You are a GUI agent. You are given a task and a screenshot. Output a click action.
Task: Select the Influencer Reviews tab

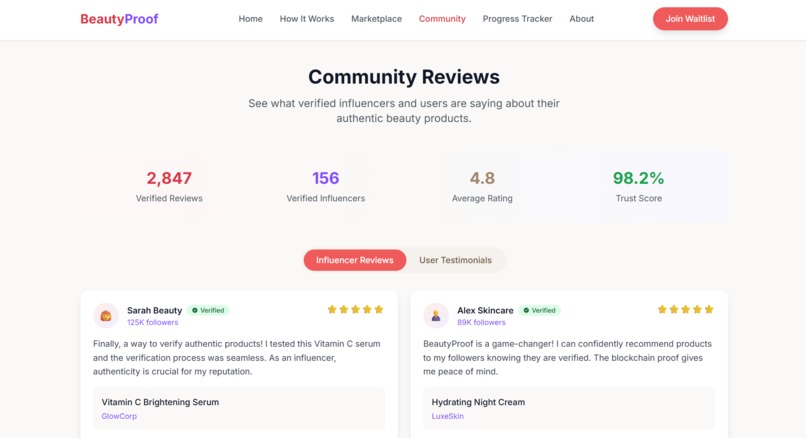pyautogui.click(x=355, y=260)
